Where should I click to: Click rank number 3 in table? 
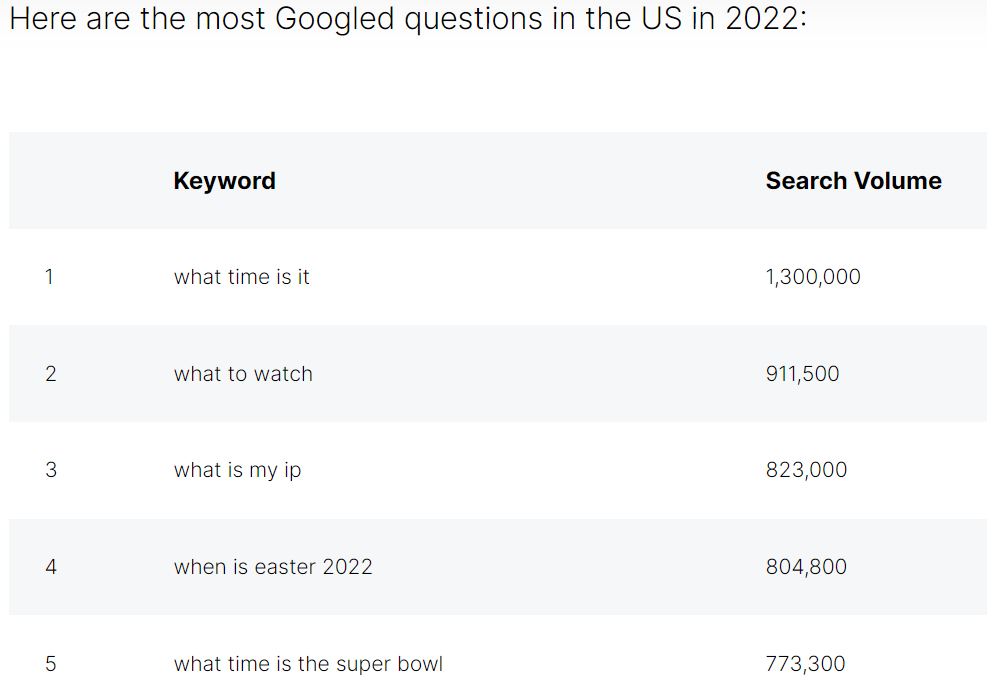pos(51,470)
